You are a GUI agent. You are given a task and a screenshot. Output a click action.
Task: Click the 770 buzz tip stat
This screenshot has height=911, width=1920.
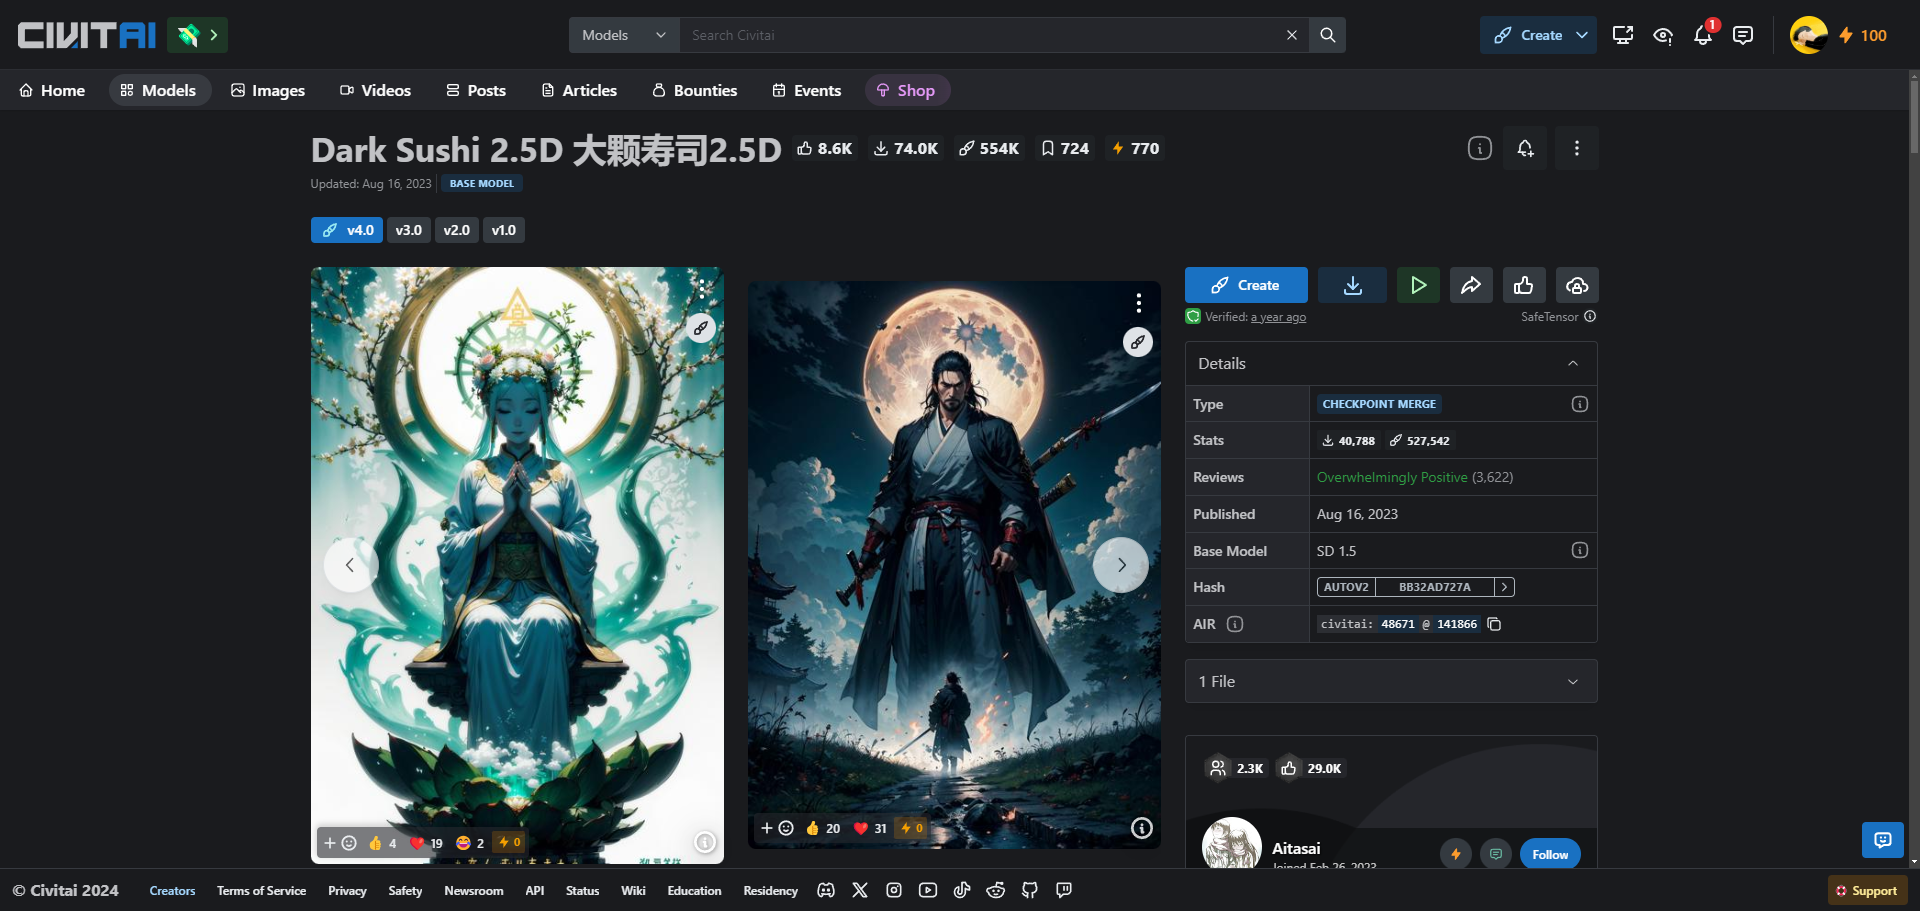pyautogui.click(x=1135, y=148)
